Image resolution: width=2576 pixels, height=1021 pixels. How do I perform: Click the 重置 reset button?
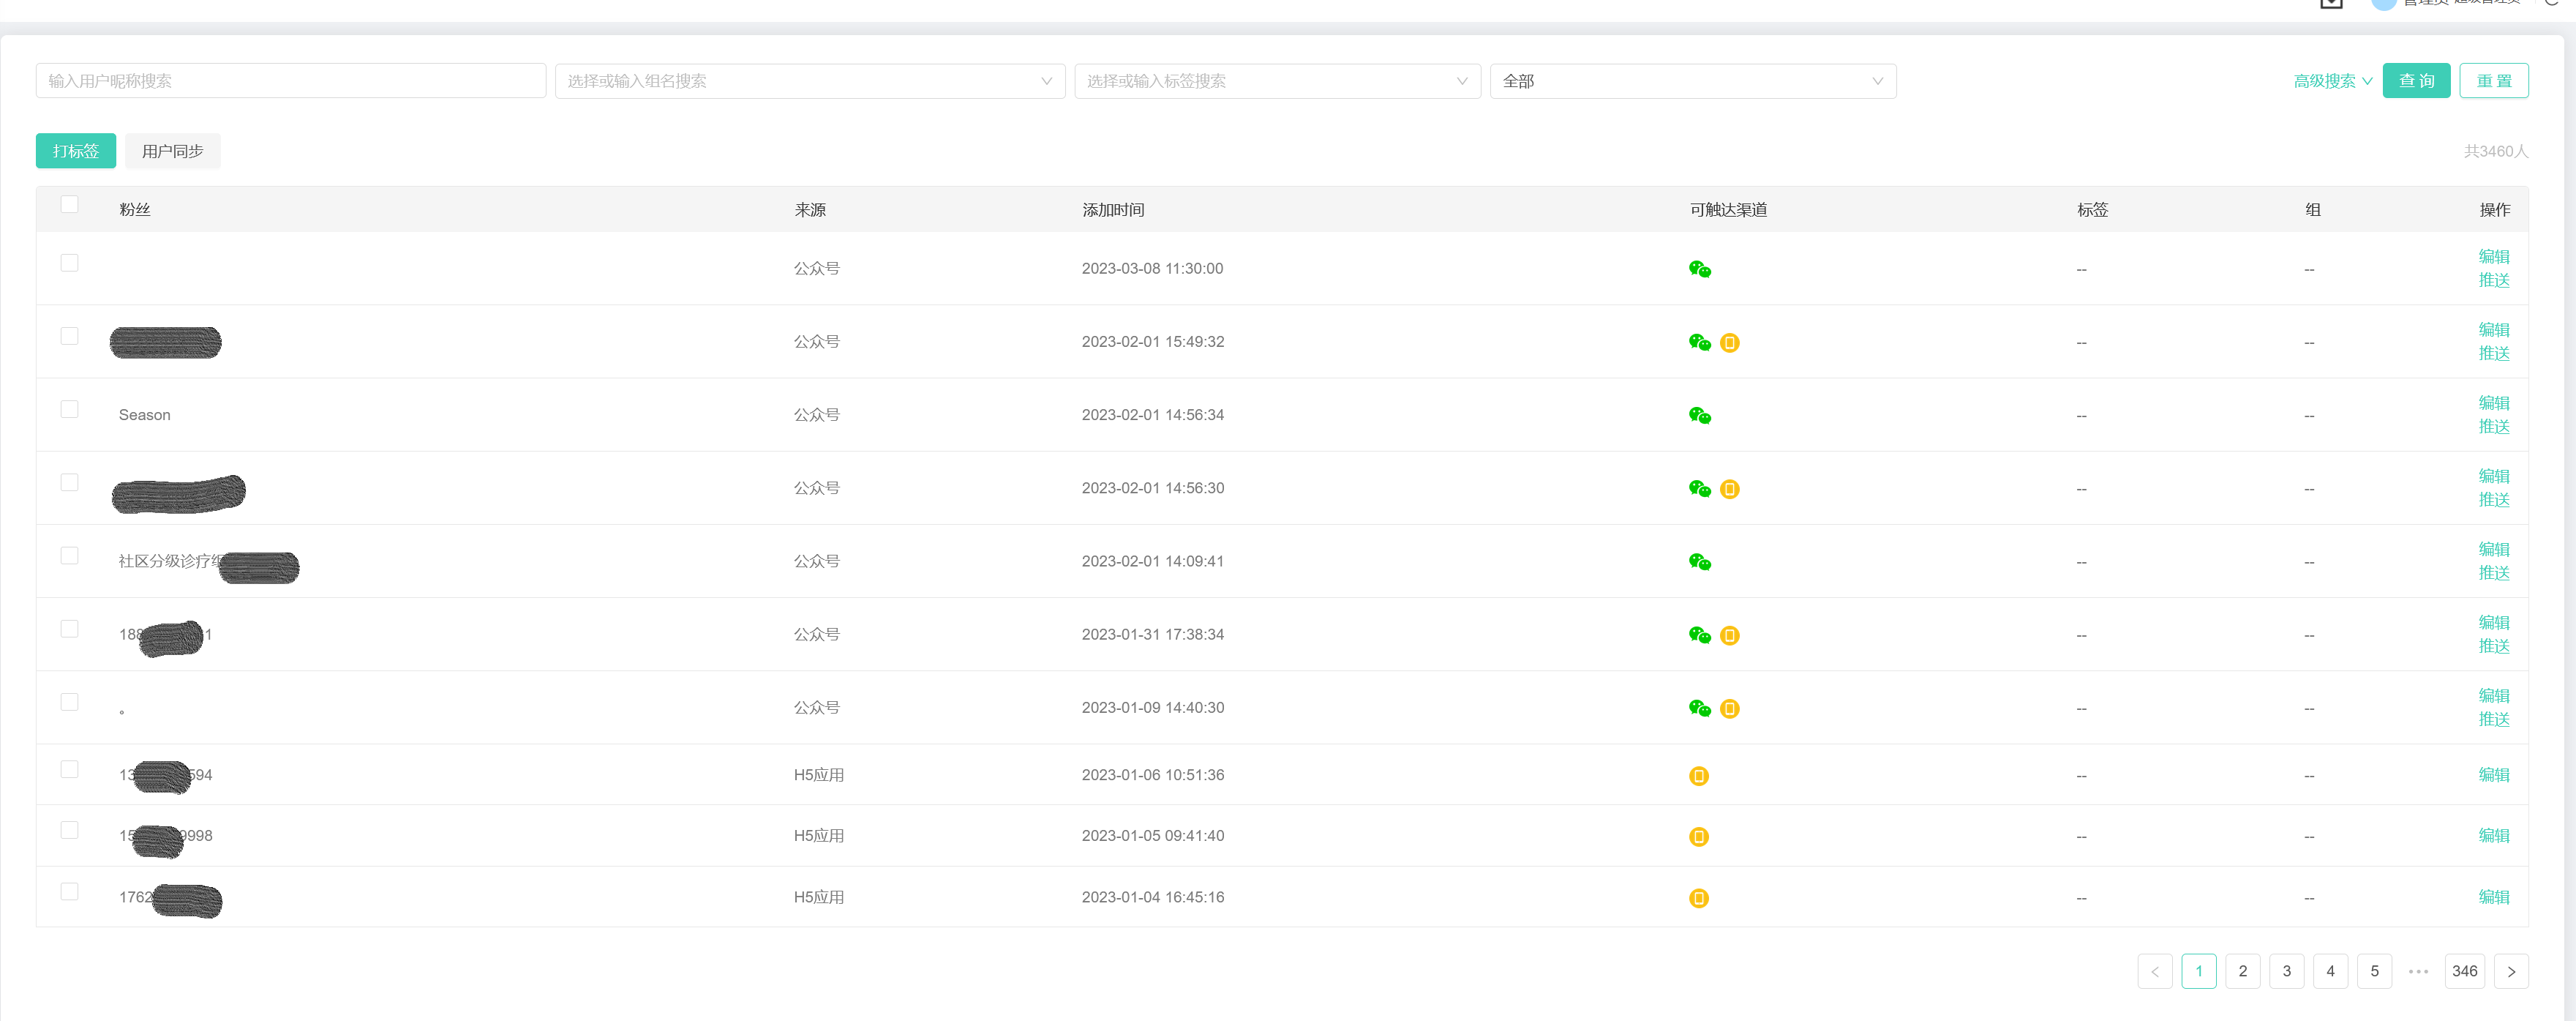[2494, 81]
